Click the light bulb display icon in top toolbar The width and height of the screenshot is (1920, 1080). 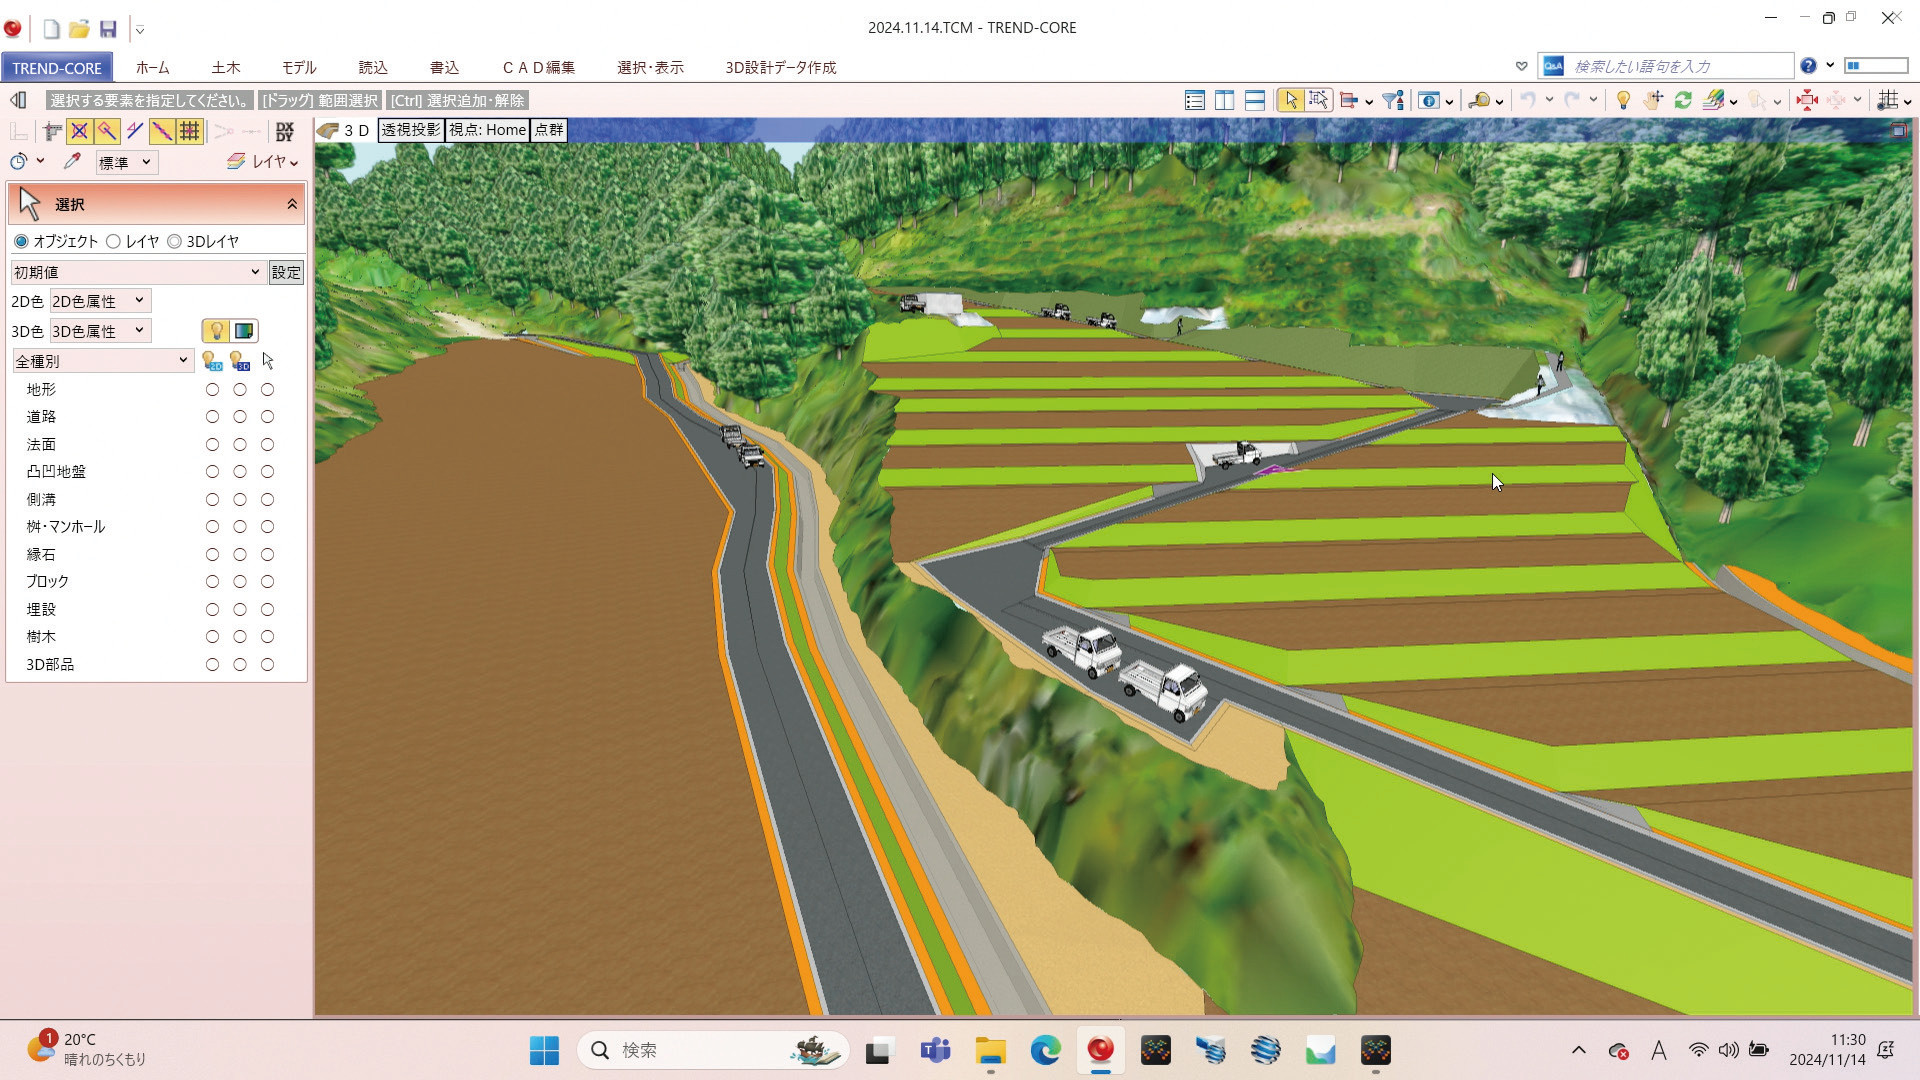[1623, 100]
